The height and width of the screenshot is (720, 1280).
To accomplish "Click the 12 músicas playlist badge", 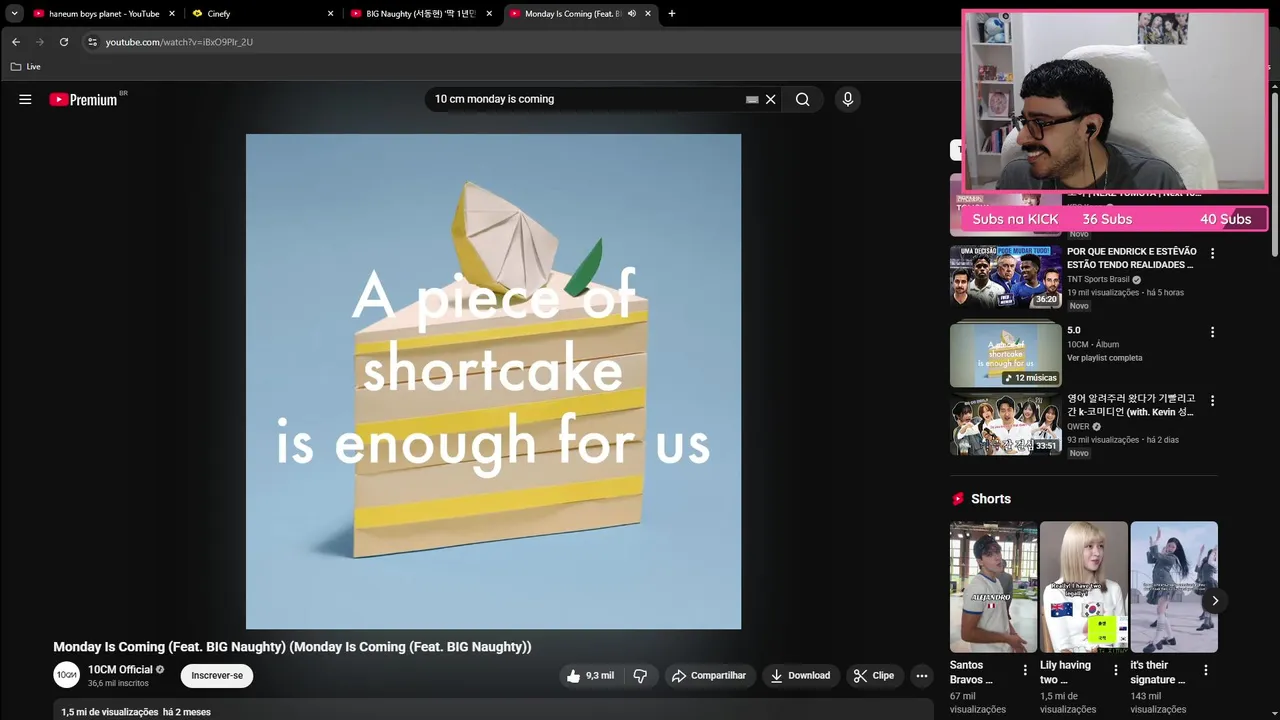I will click(1031, 378).
